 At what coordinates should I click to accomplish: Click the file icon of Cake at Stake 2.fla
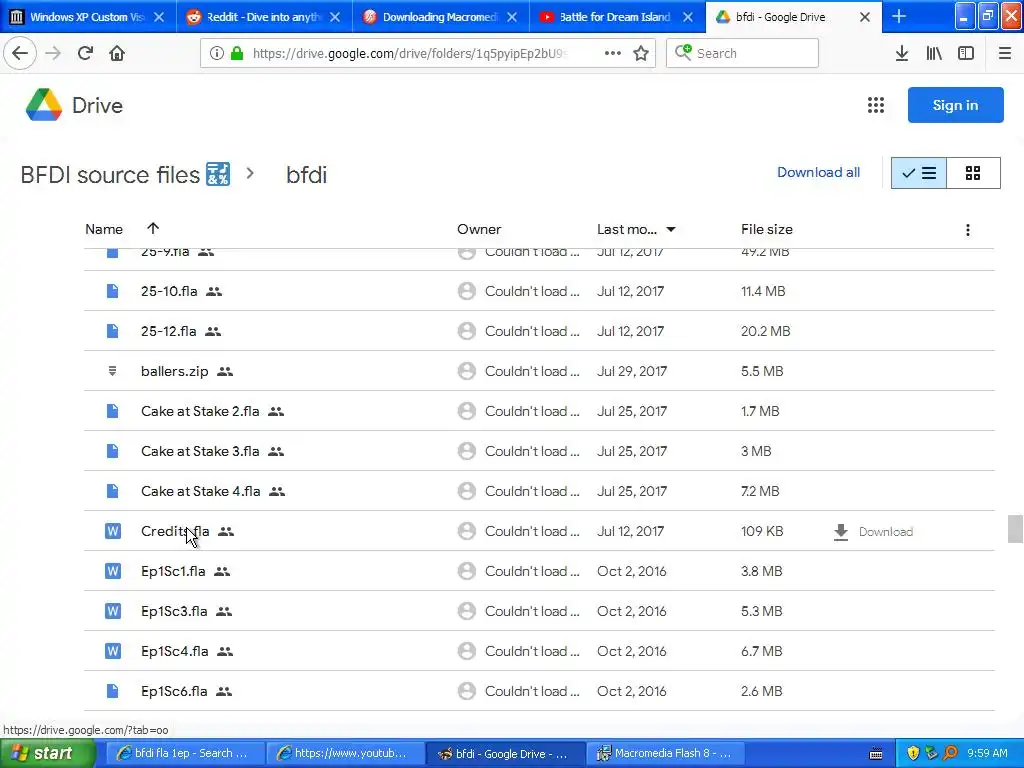pos(112,411)
